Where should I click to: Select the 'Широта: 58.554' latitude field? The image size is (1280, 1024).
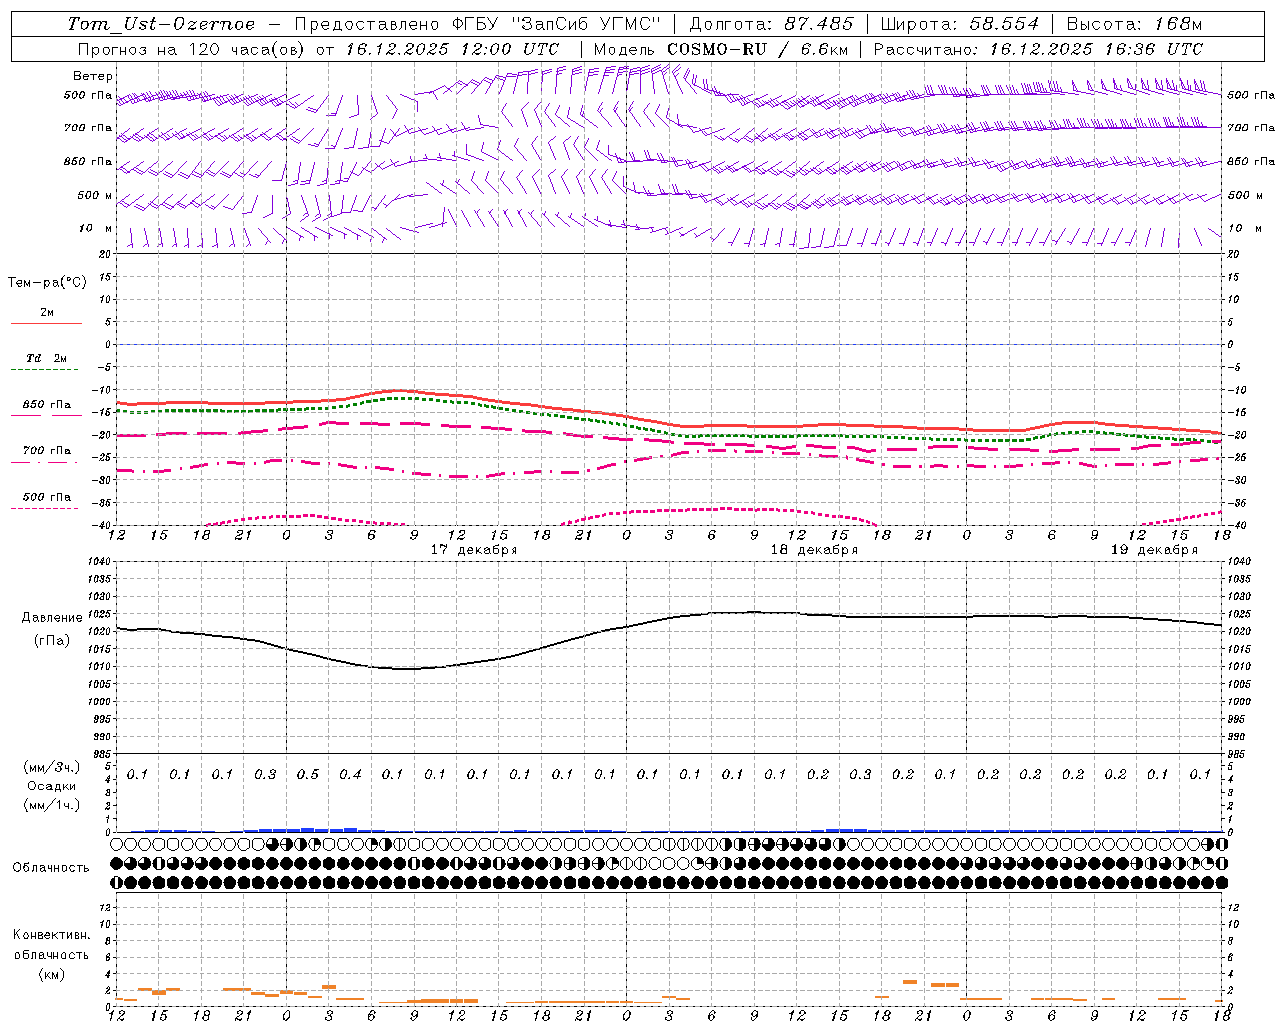[960, 24]
